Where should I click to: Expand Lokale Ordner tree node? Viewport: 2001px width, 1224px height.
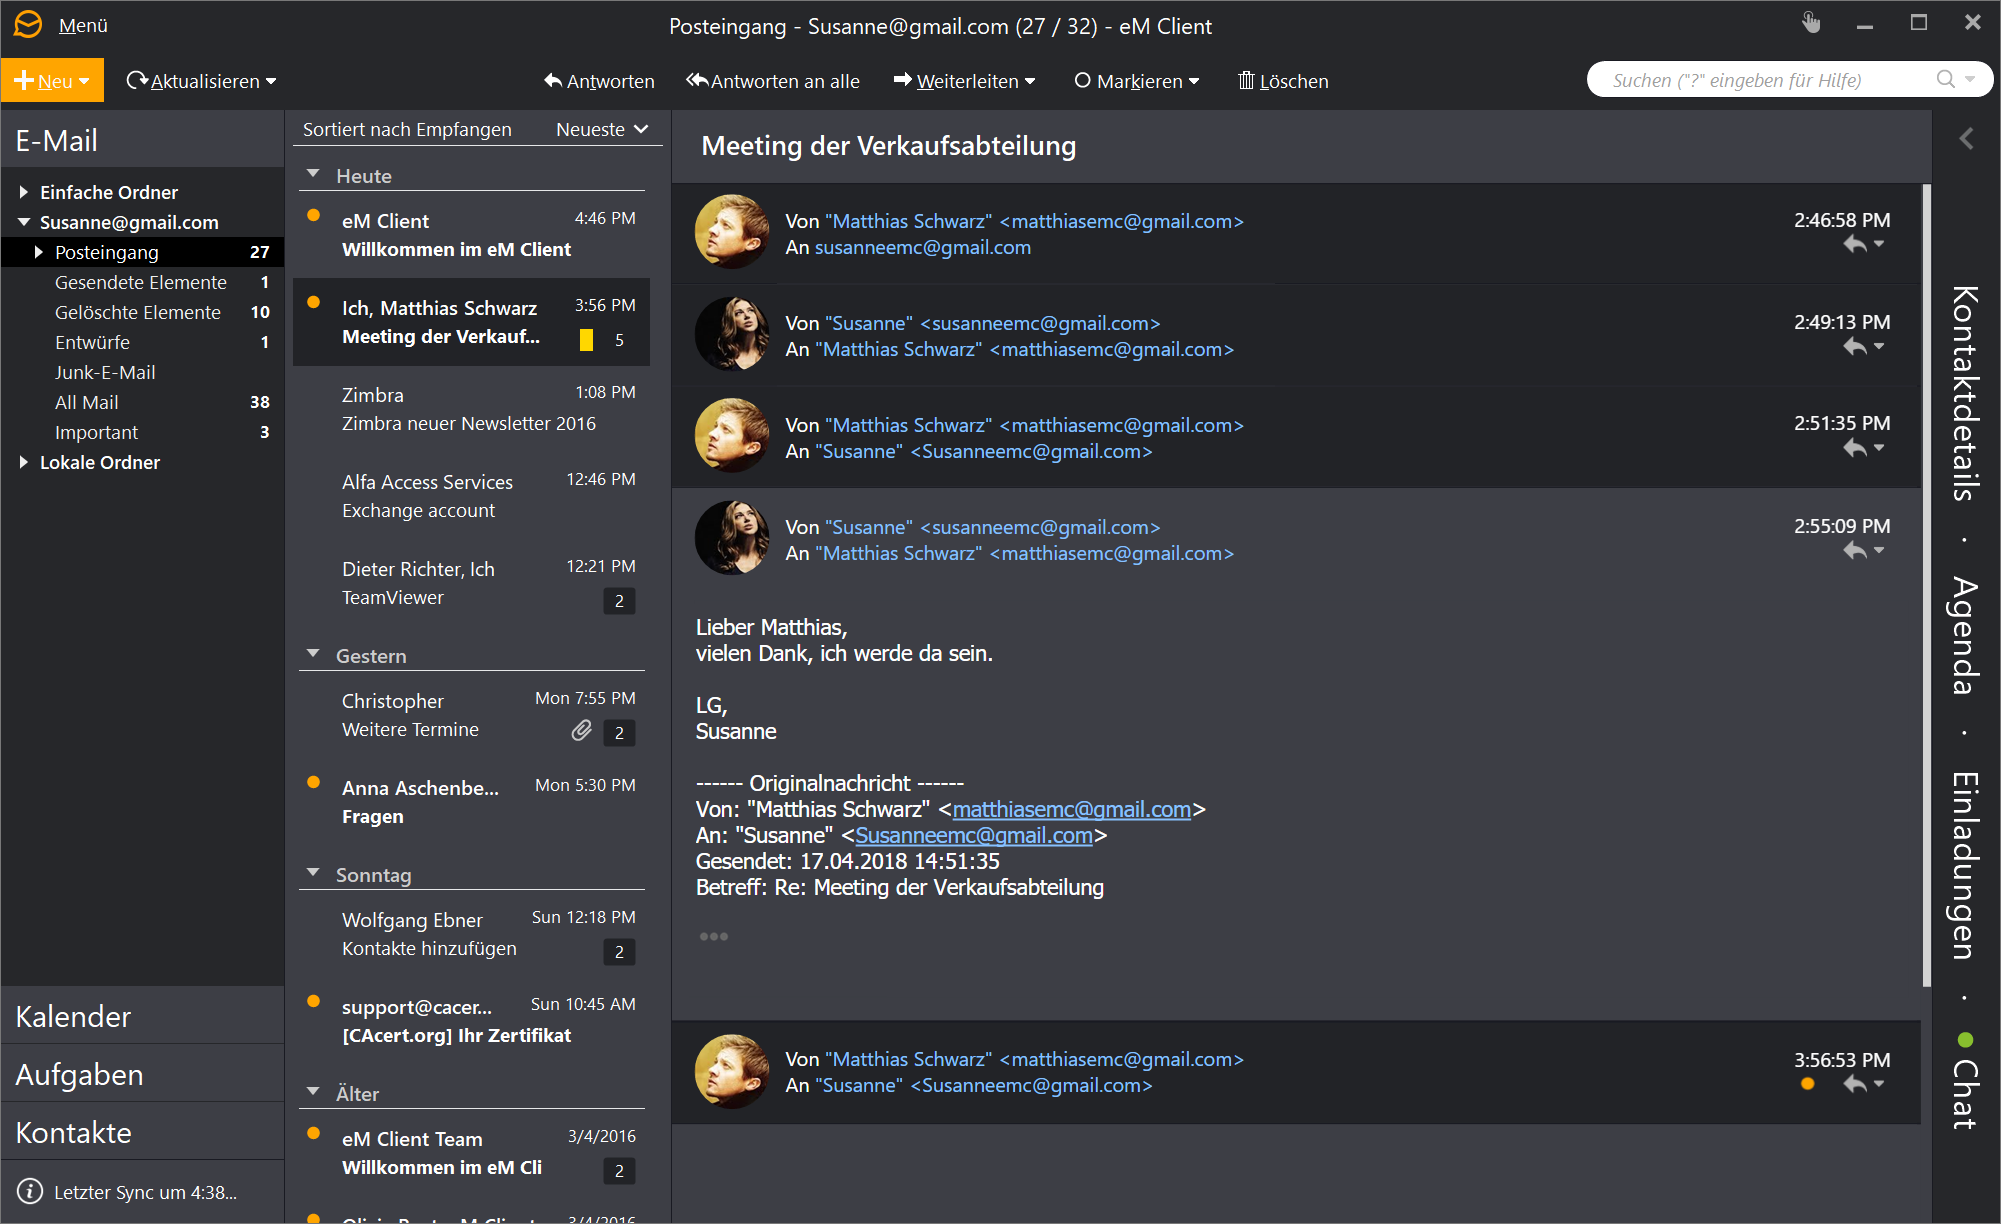(23, 462)
